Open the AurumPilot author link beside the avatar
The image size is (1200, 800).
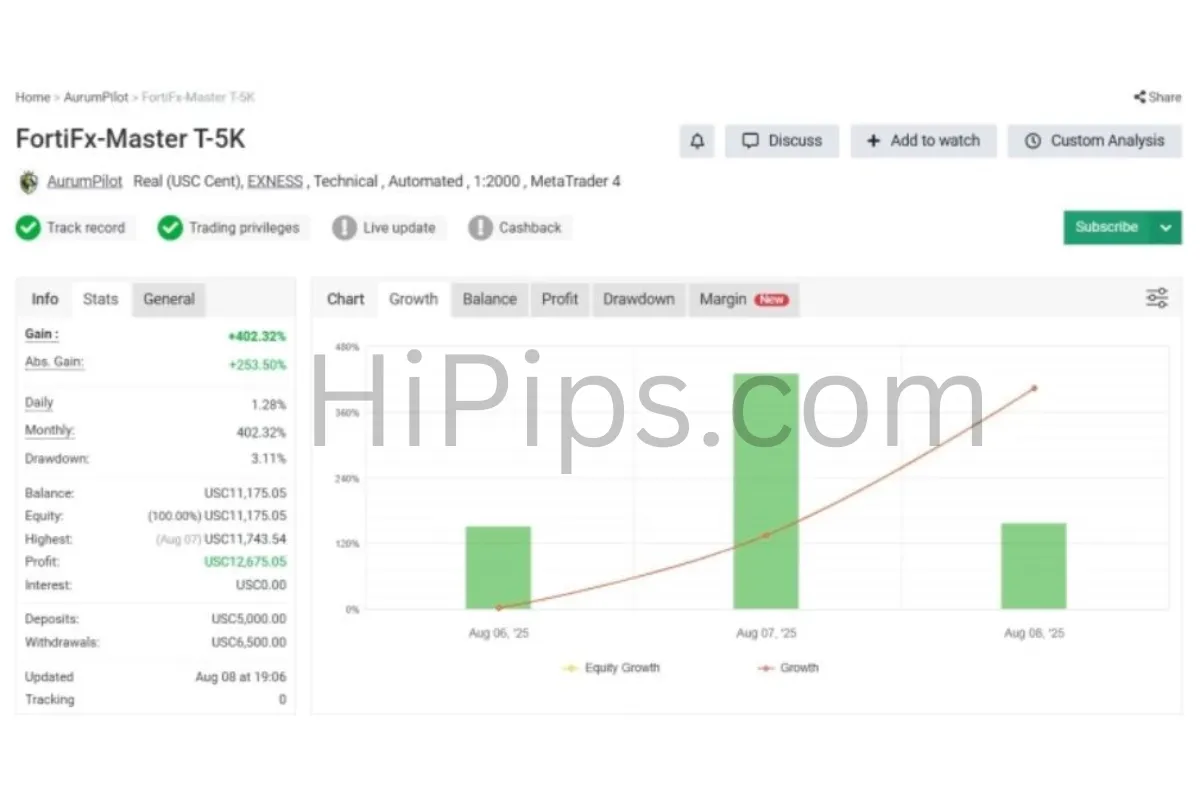coord(86,182)
